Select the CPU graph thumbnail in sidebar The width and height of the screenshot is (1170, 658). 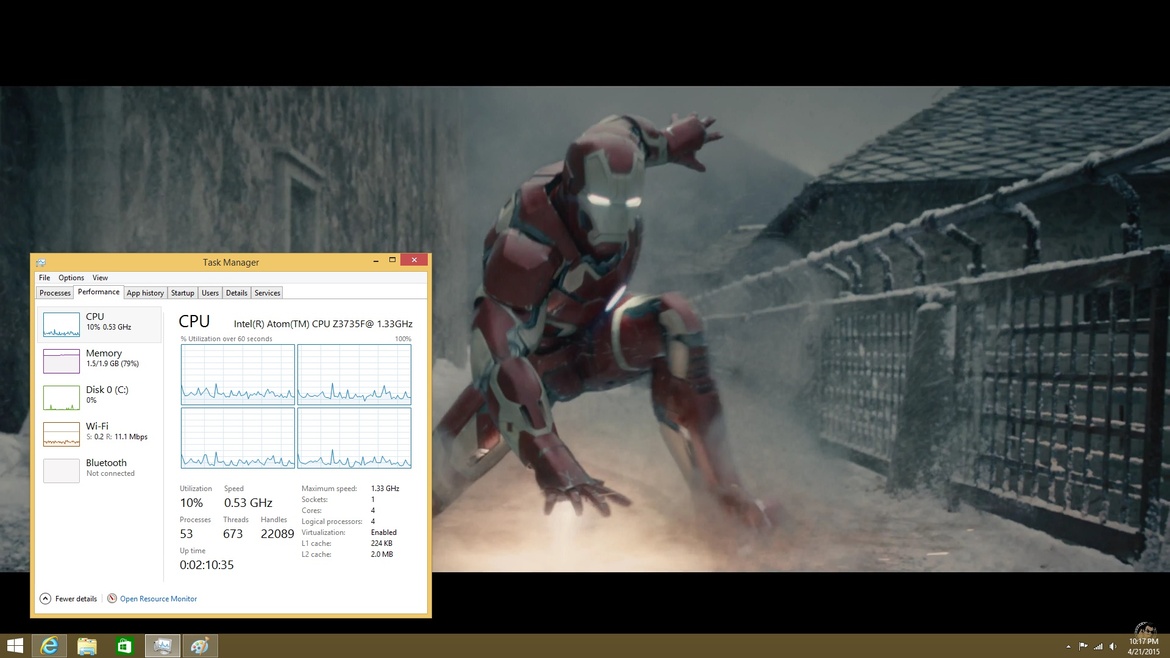pos(61,325)
